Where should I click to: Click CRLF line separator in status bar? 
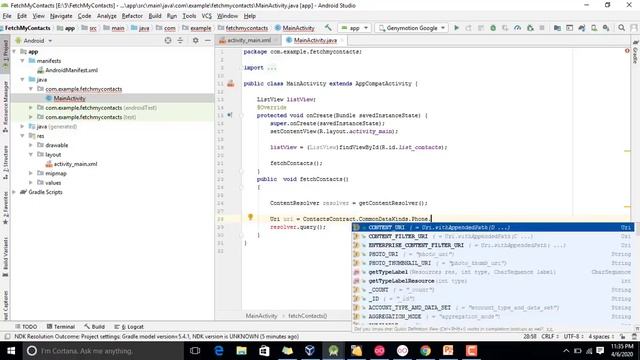pyautogui.click(x=550, y=336)
